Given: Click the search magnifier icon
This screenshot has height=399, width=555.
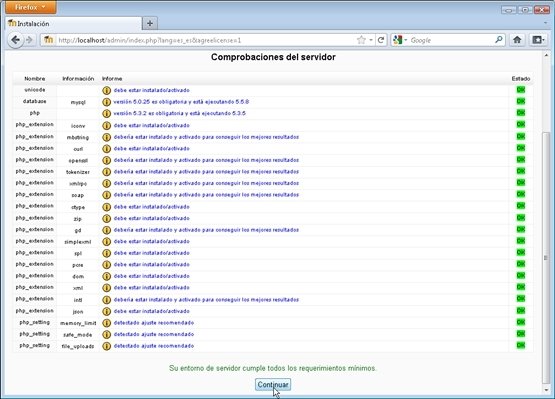Looking at the screenshot, I should coord(499,40).
